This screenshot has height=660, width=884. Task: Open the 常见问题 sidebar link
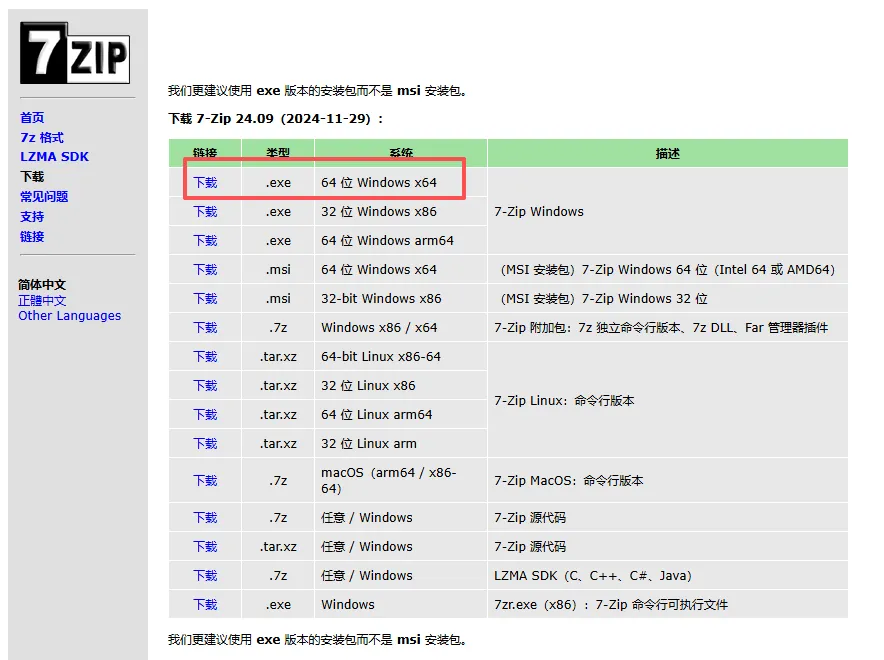44,196
